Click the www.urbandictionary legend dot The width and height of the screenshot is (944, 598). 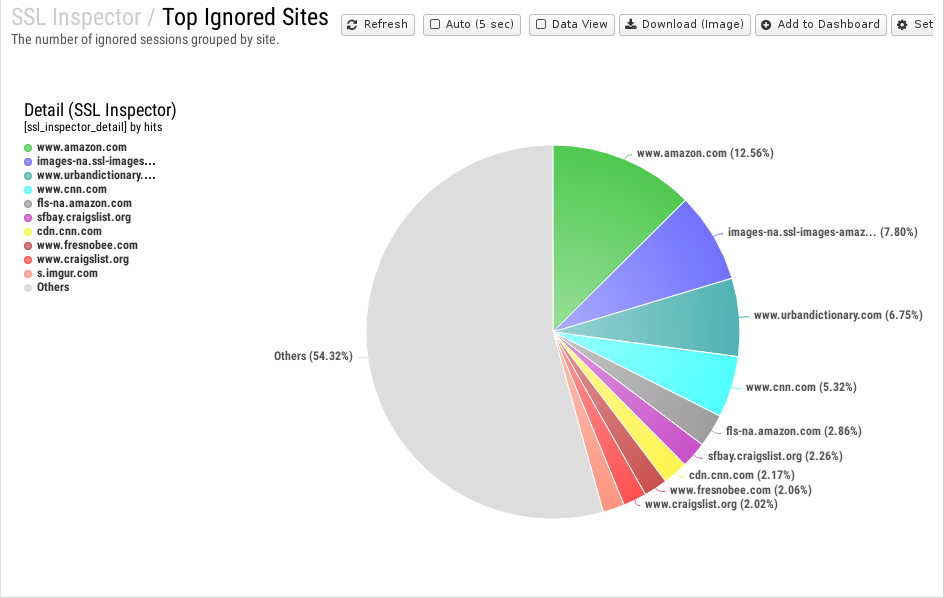click(28, 176)
